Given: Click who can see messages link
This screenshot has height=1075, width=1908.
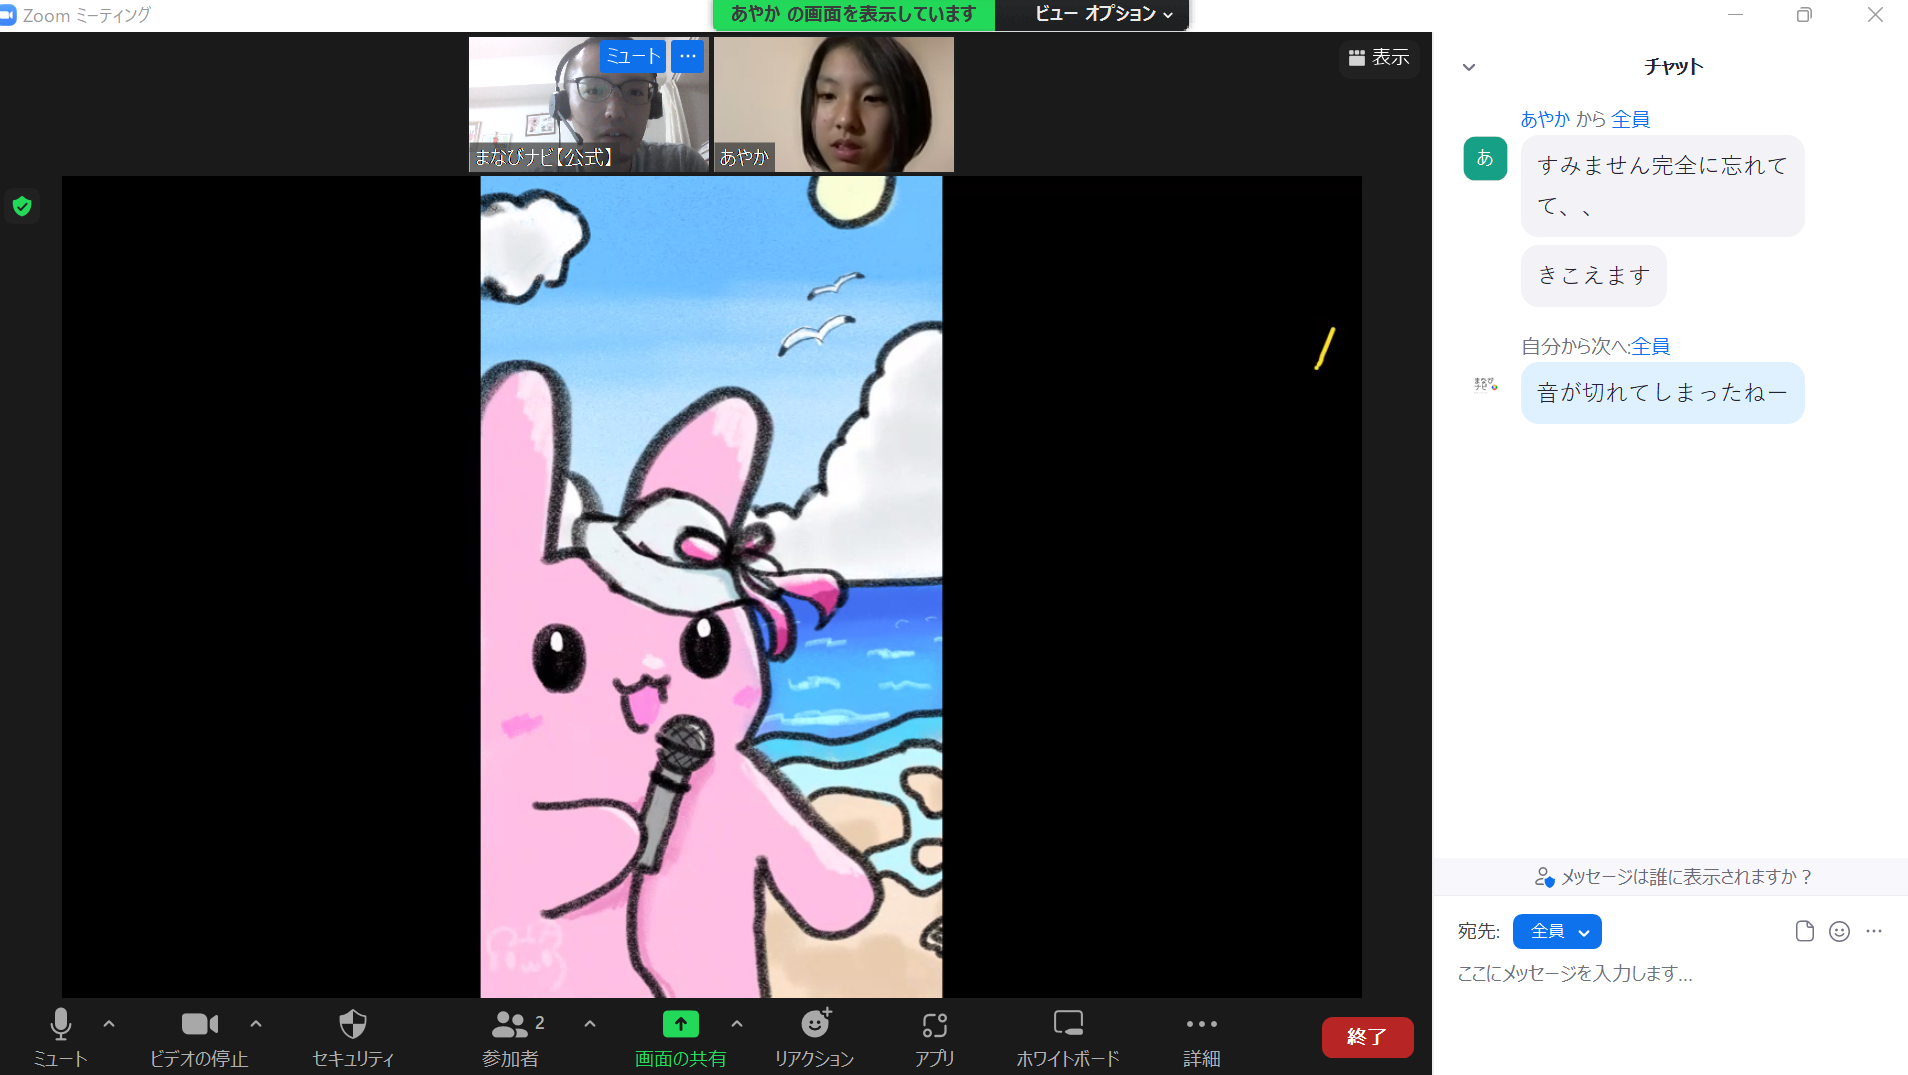Looking at the screenshot, I should (x=1673, y=877).
